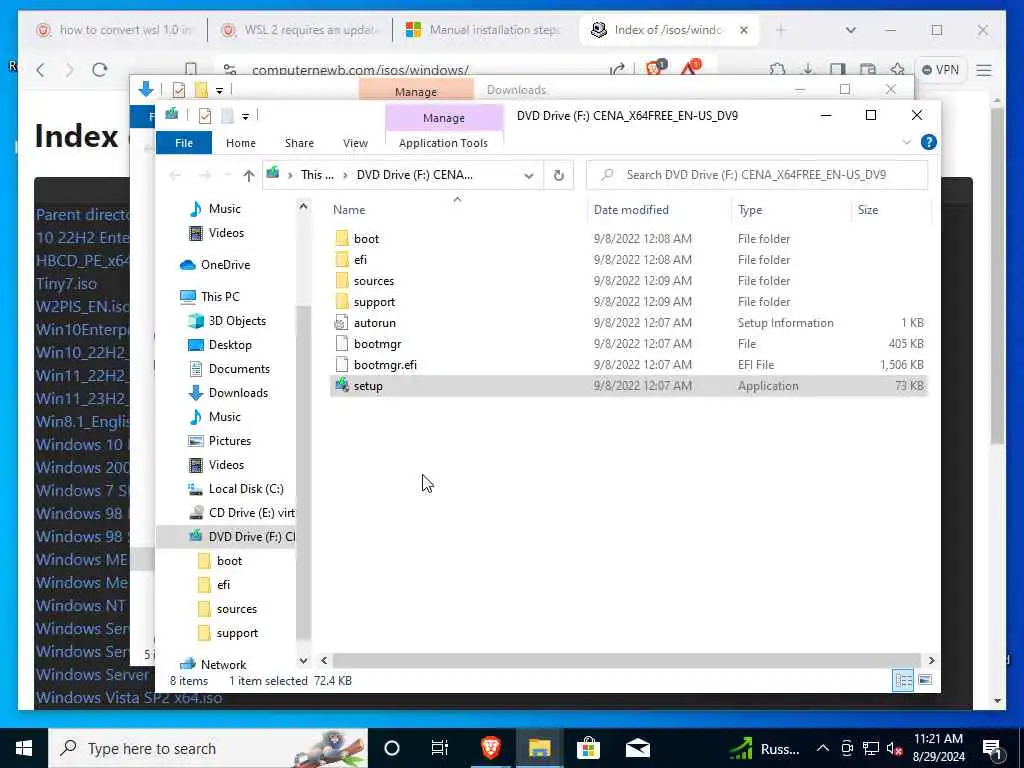Switch to details view layout icon
The height and width of the screenshot is (768, 1024).
tap(903, 680)
